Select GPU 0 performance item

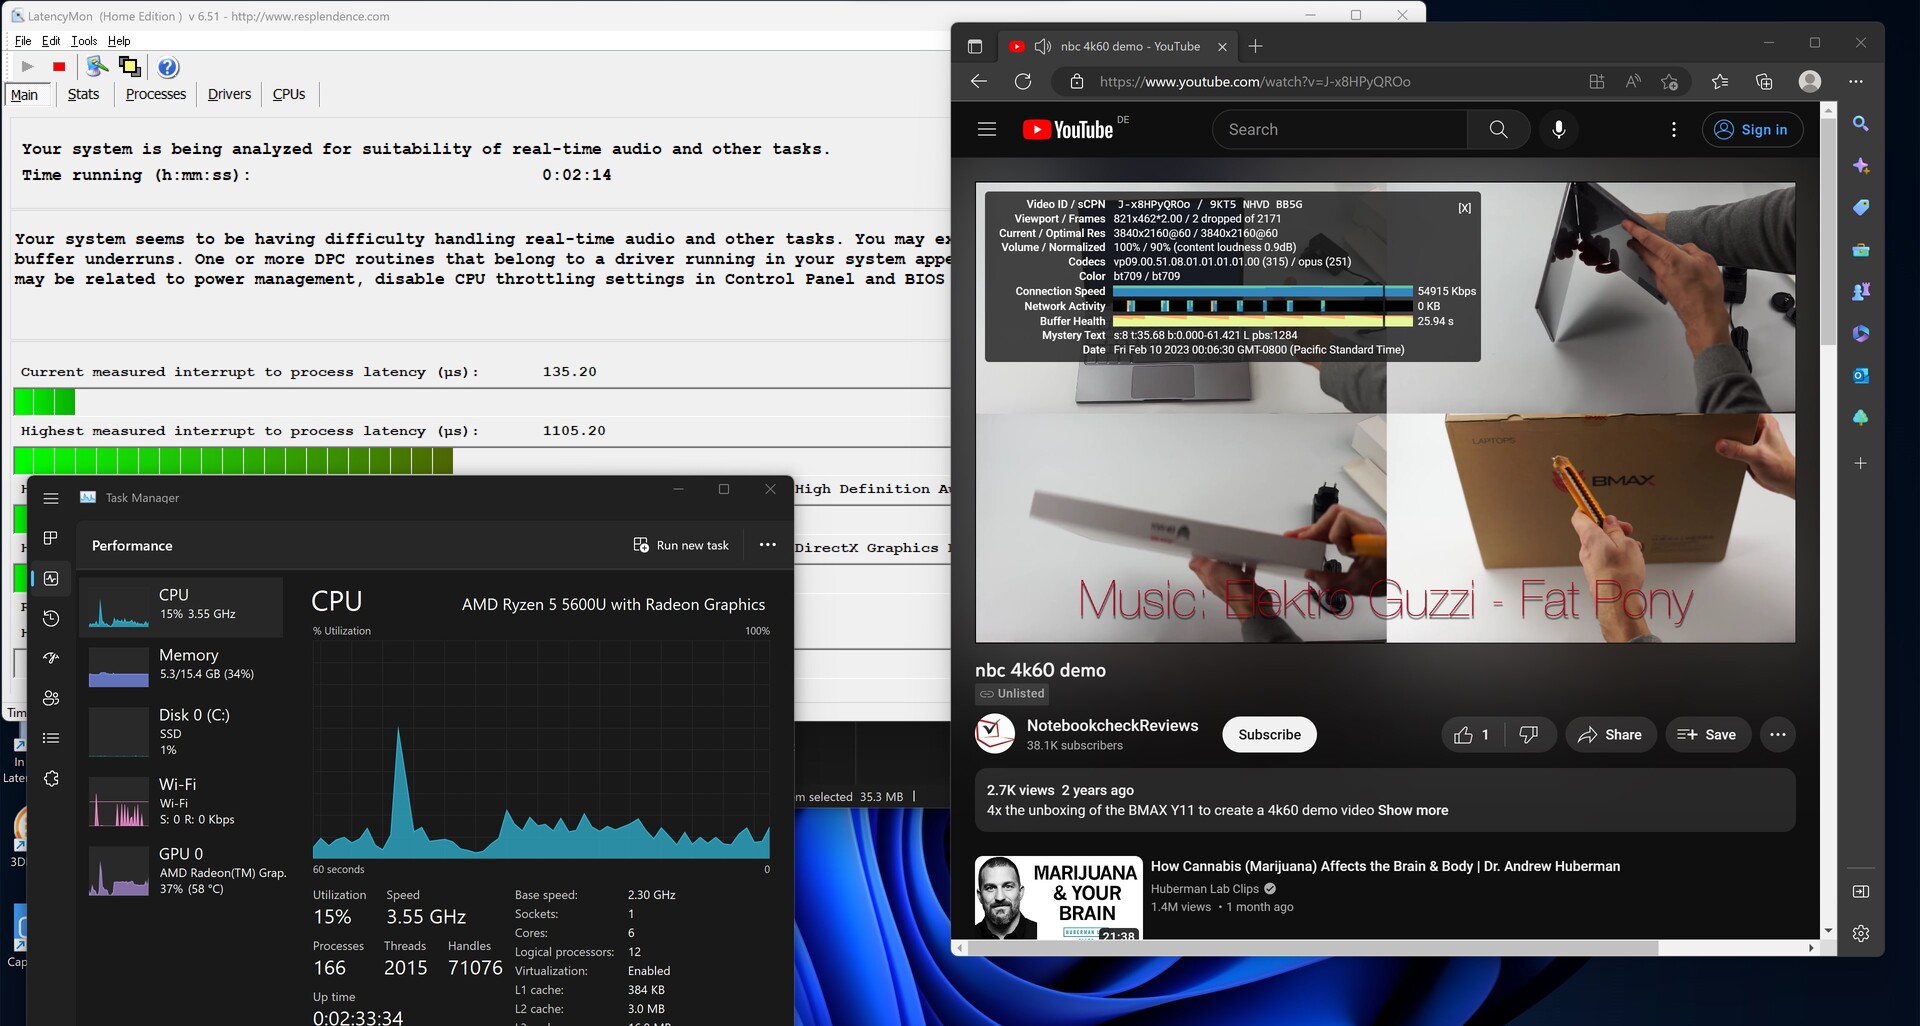181,870
